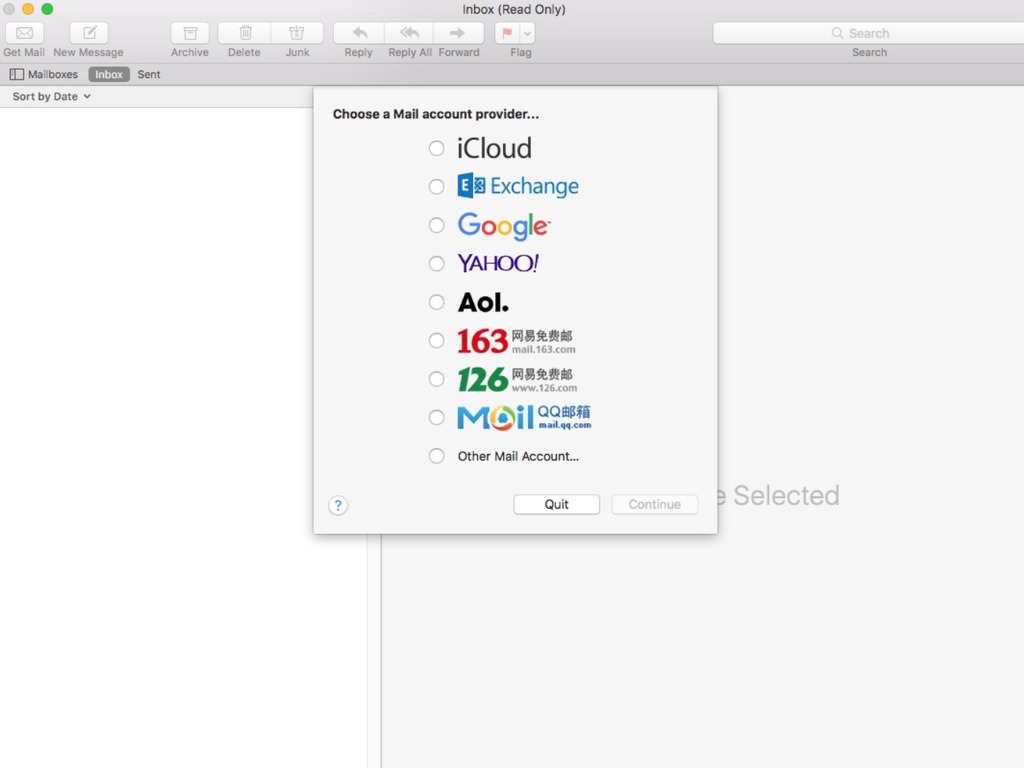Screen dimensions: 1024x768
Task: Click the magnifier icon in Search field
Action: point(837,33)
